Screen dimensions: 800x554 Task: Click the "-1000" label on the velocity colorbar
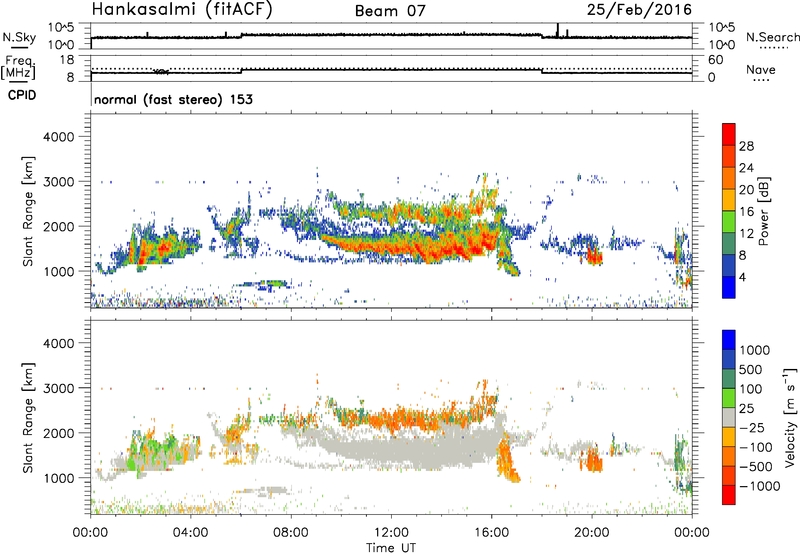tap(760, 486)
